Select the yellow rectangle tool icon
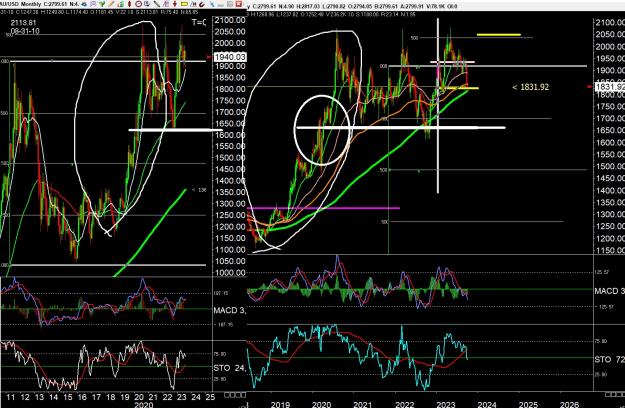The height and width of the screenshot is (408, 625). tap(184, 4)
